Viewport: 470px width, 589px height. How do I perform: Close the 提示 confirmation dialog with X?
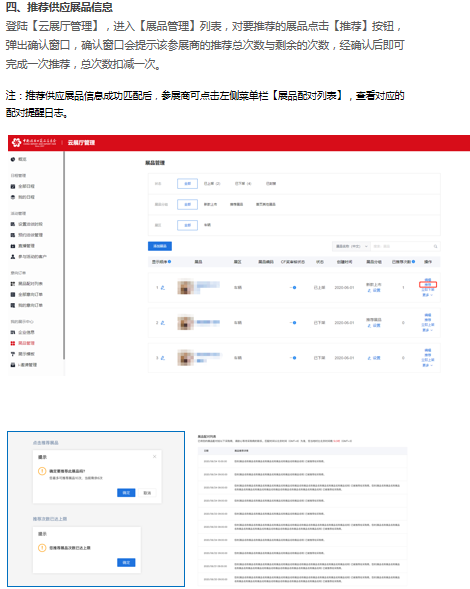[154, 456]
